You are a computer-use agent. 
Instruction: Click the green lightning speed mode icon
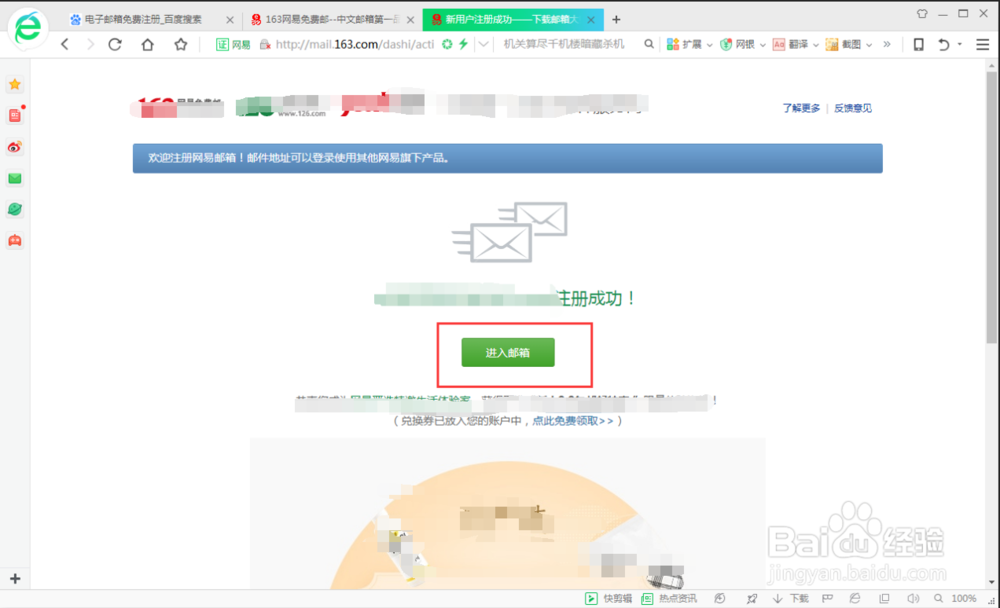(464, 44)
